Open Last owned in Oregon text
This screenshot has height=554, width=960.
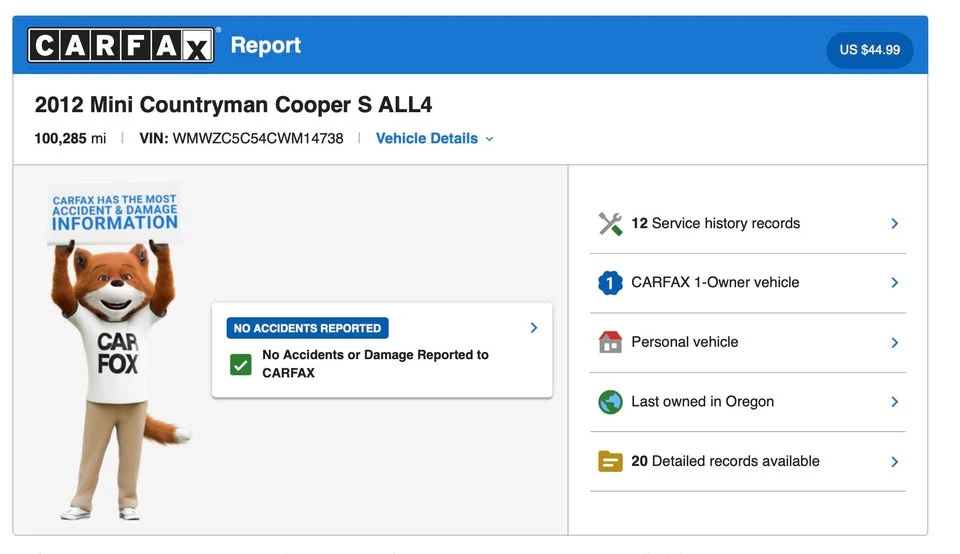coord(702,402)
